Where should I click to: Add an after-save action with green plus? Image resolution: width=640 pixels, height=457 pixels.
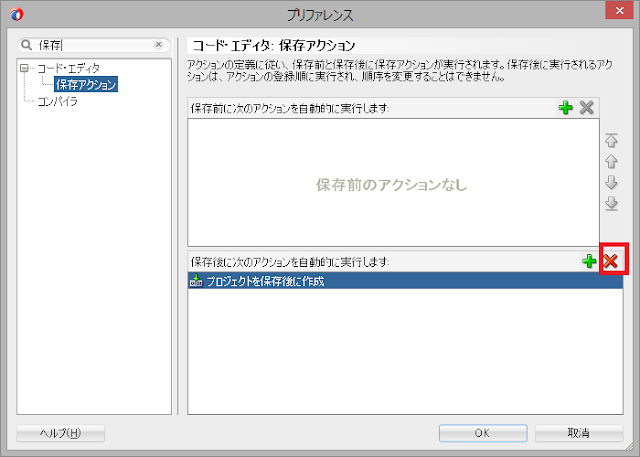pos(589,261)
